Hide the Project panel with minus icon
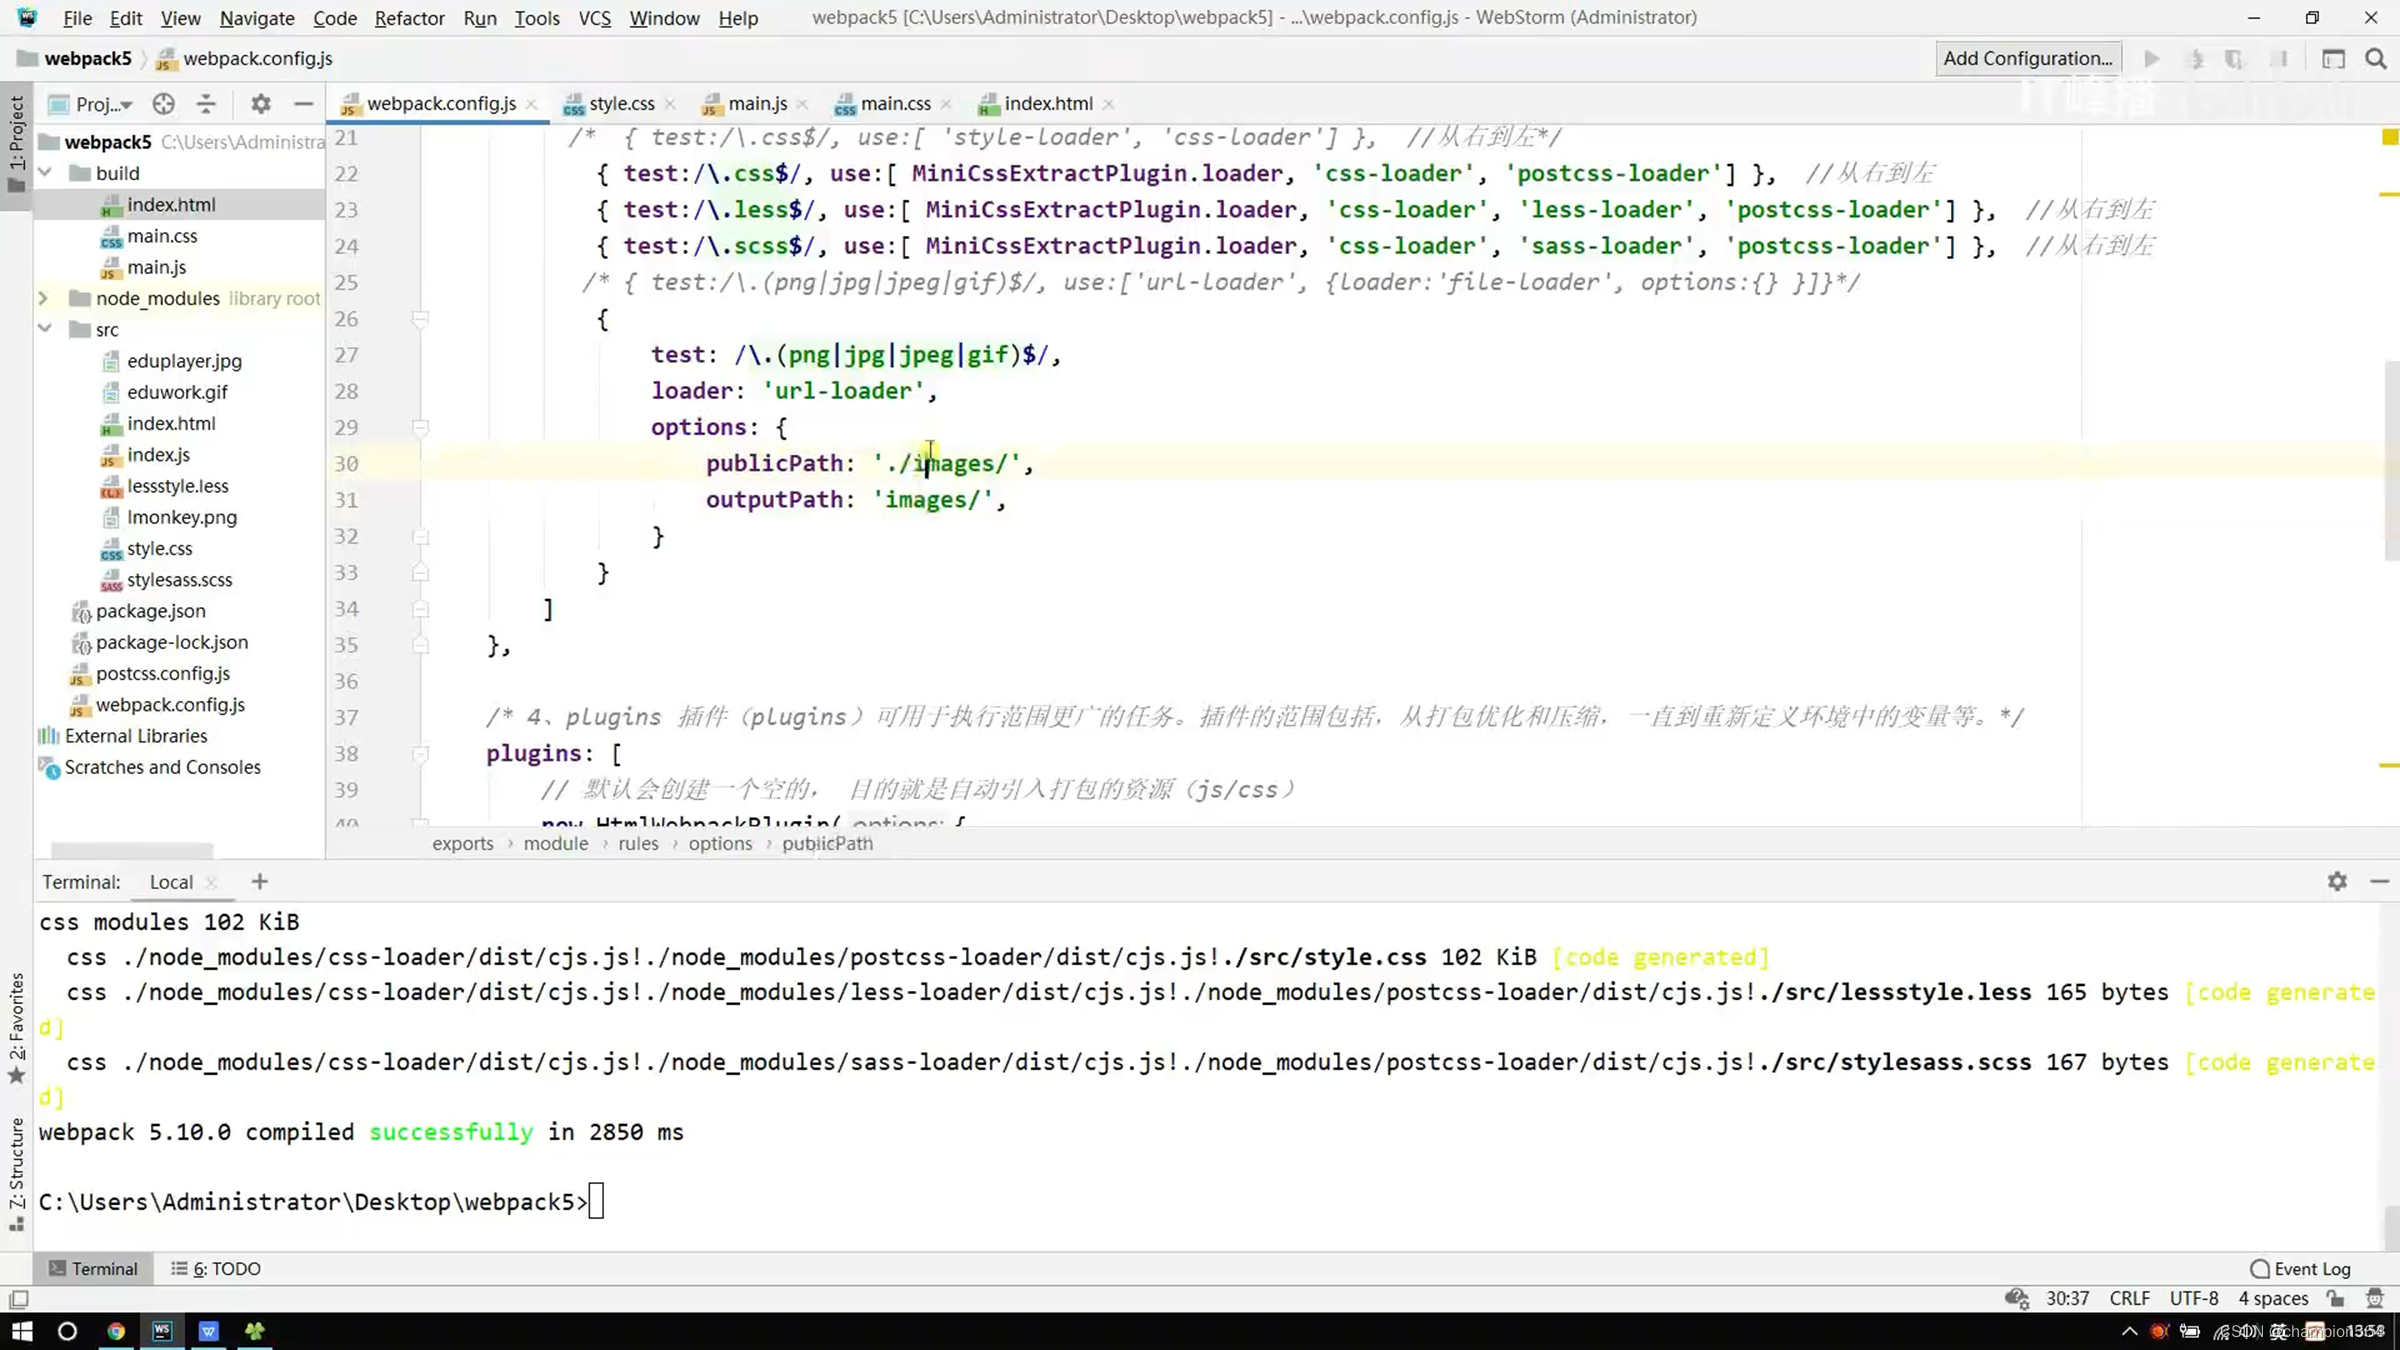 pos(304,103)
